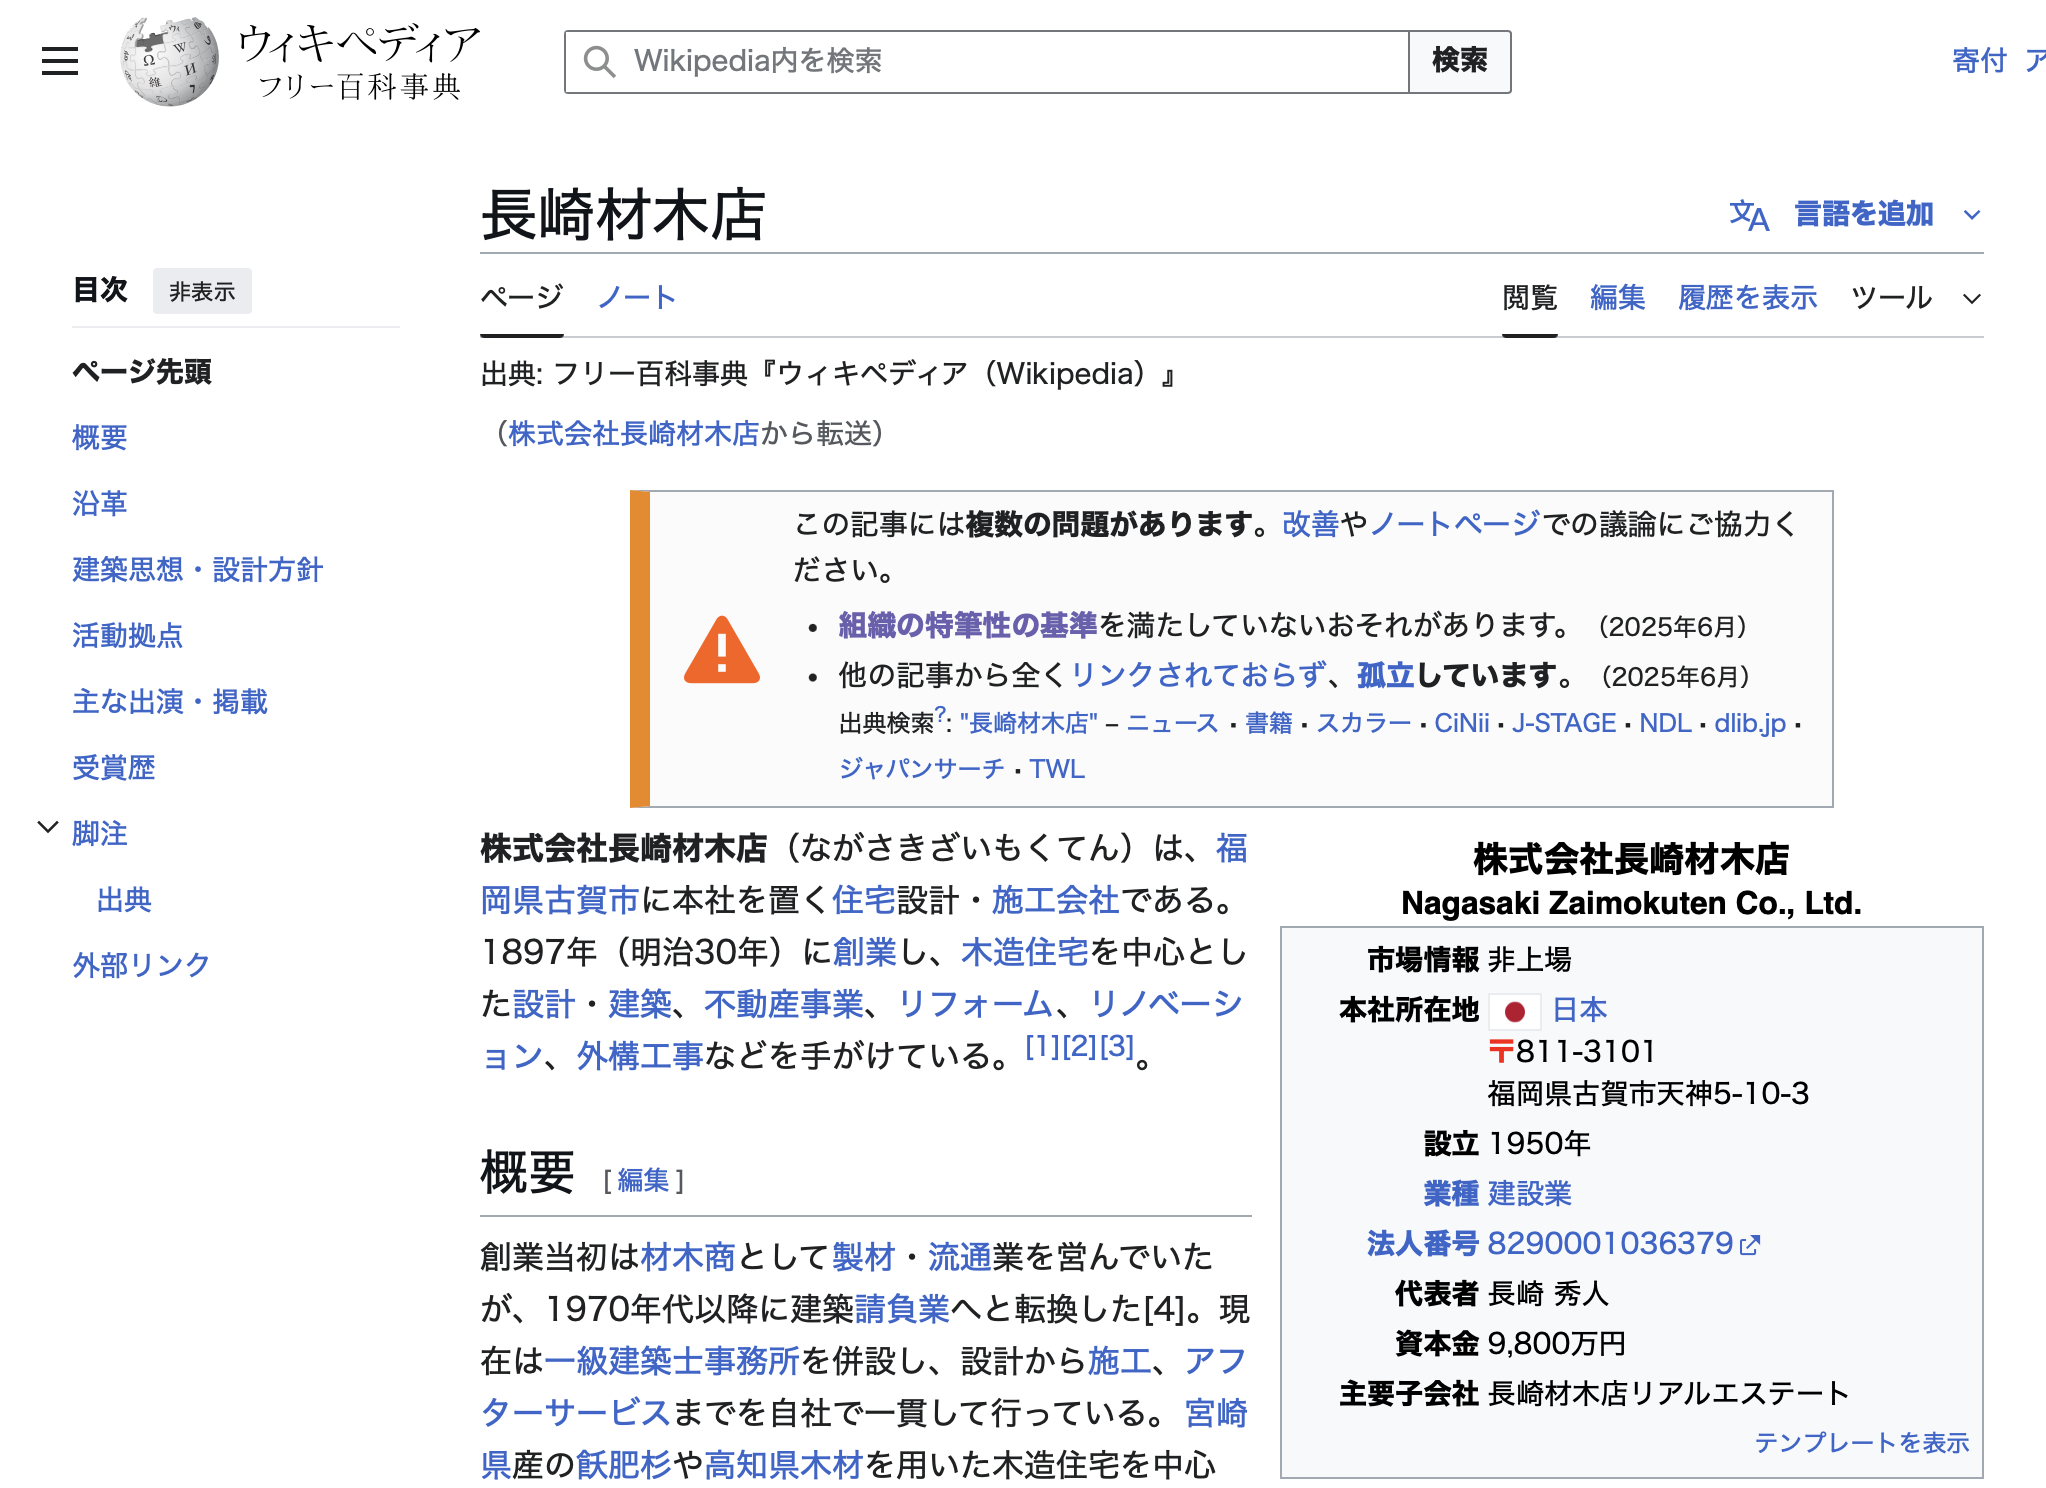2046x1488 pixels.
Task: Click the 飫肥杉 link
Action: tap(624, 1466)
